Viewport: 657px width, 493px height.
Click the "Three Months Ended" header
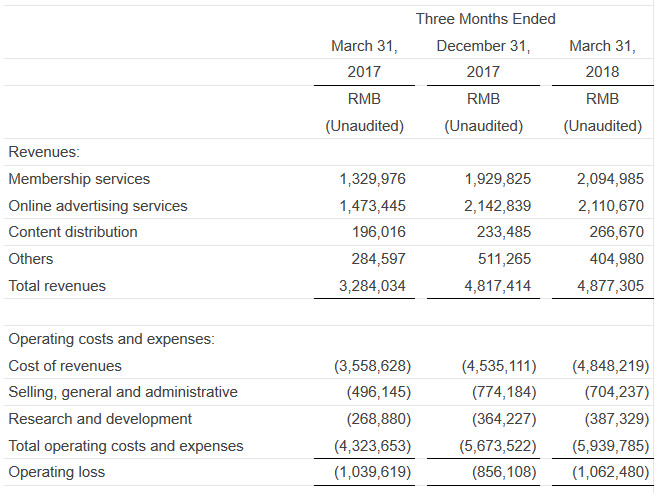[x=485, y=19]
